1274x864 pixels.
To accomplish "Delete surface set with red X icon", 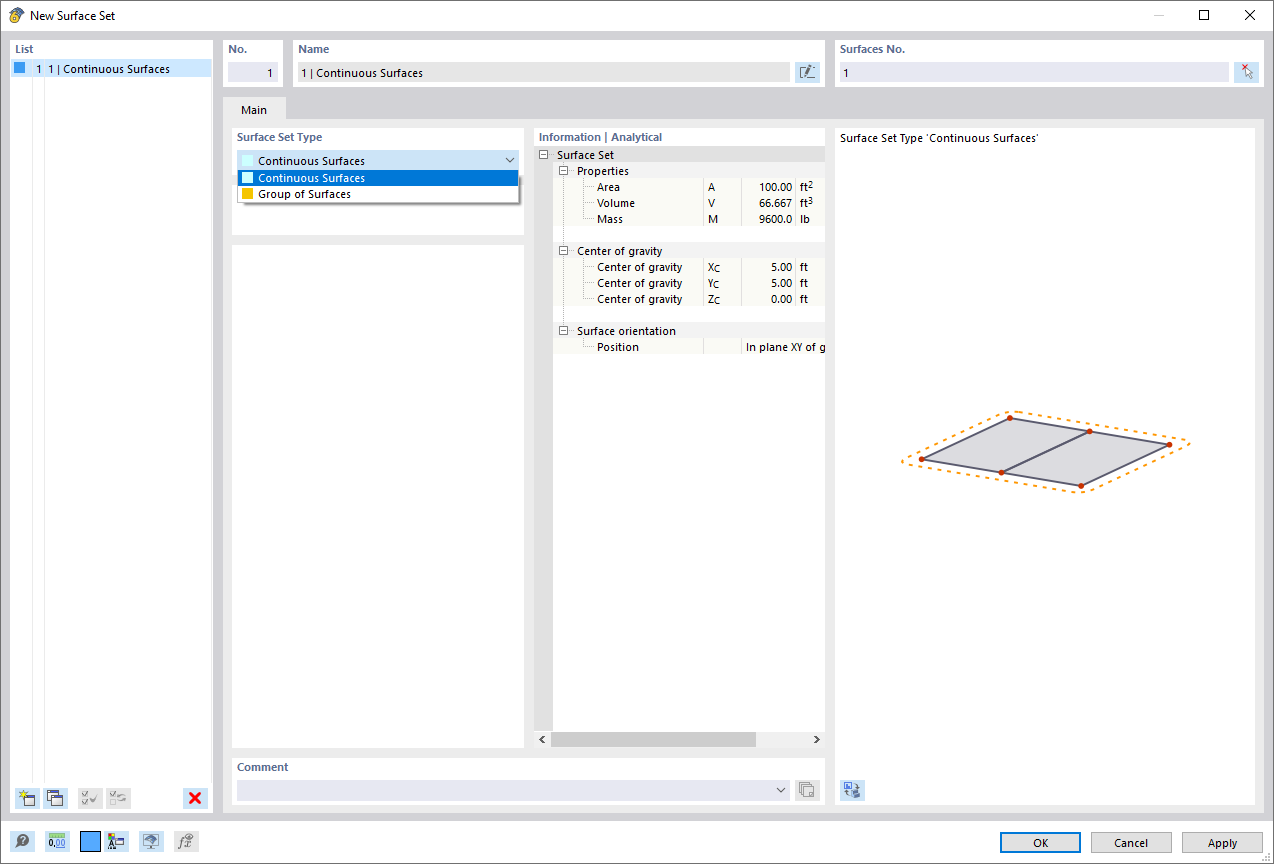I will tap(195, 798).
